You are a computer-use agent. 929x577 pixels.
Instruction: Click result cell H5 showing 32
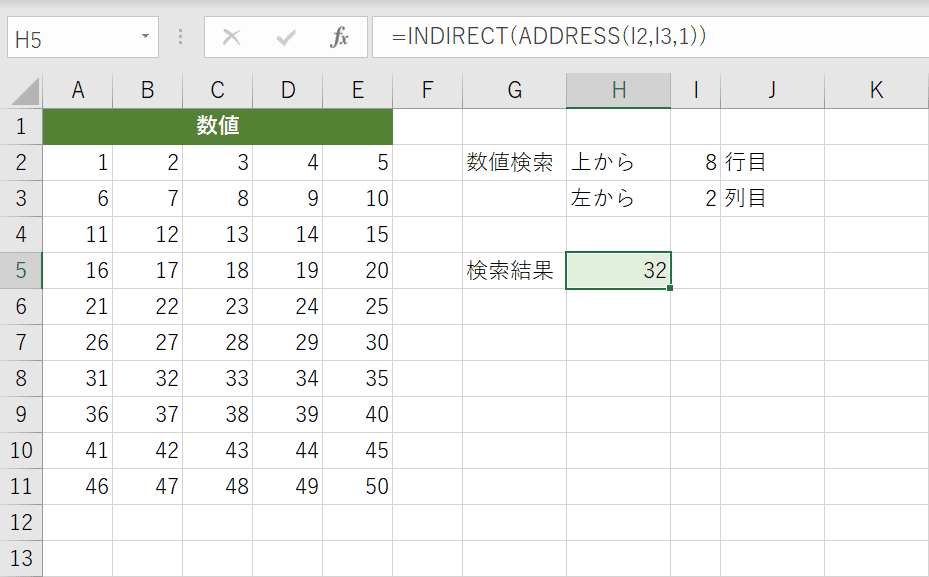pos(619,270)
